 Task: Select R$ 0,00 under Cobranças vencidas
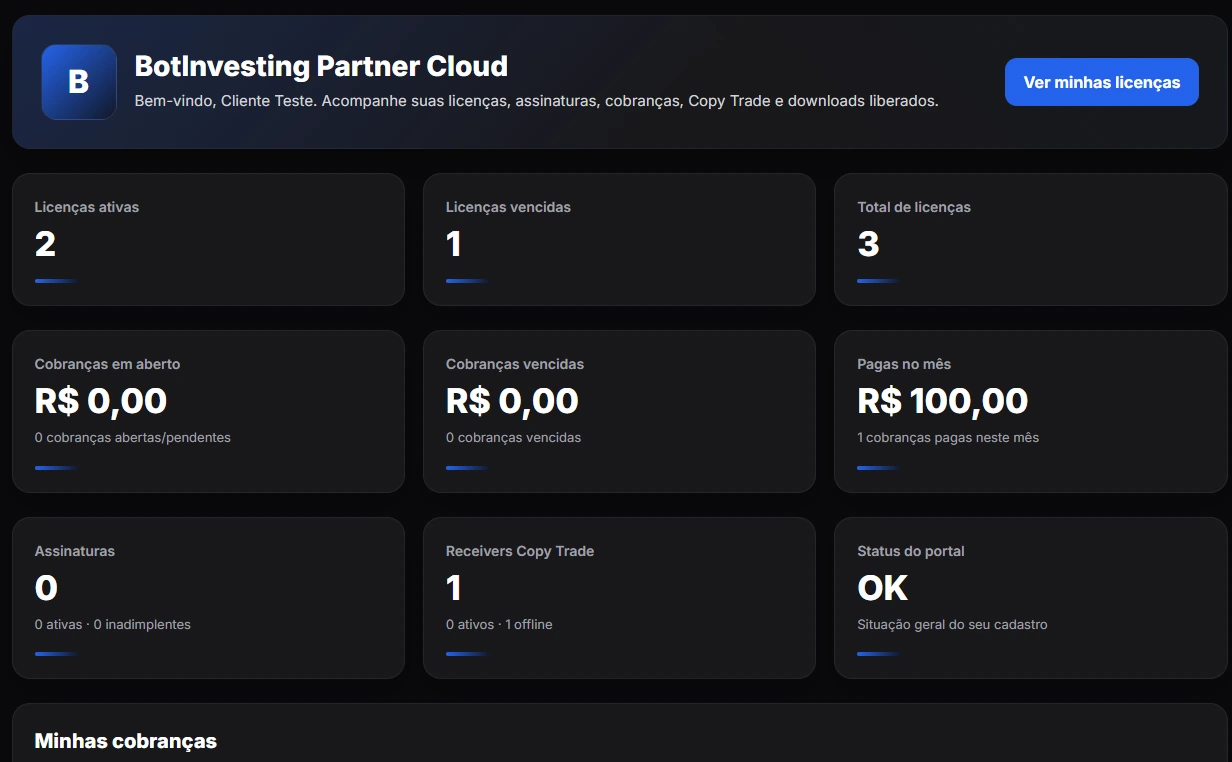point(512,401)
